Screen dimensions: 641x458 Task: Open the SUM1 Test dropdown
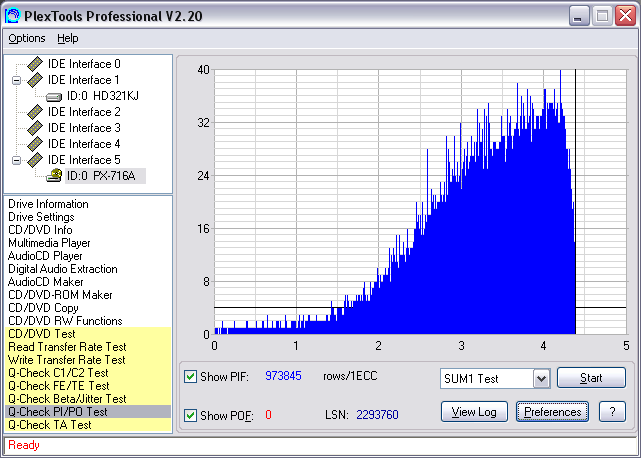[541, 379]
